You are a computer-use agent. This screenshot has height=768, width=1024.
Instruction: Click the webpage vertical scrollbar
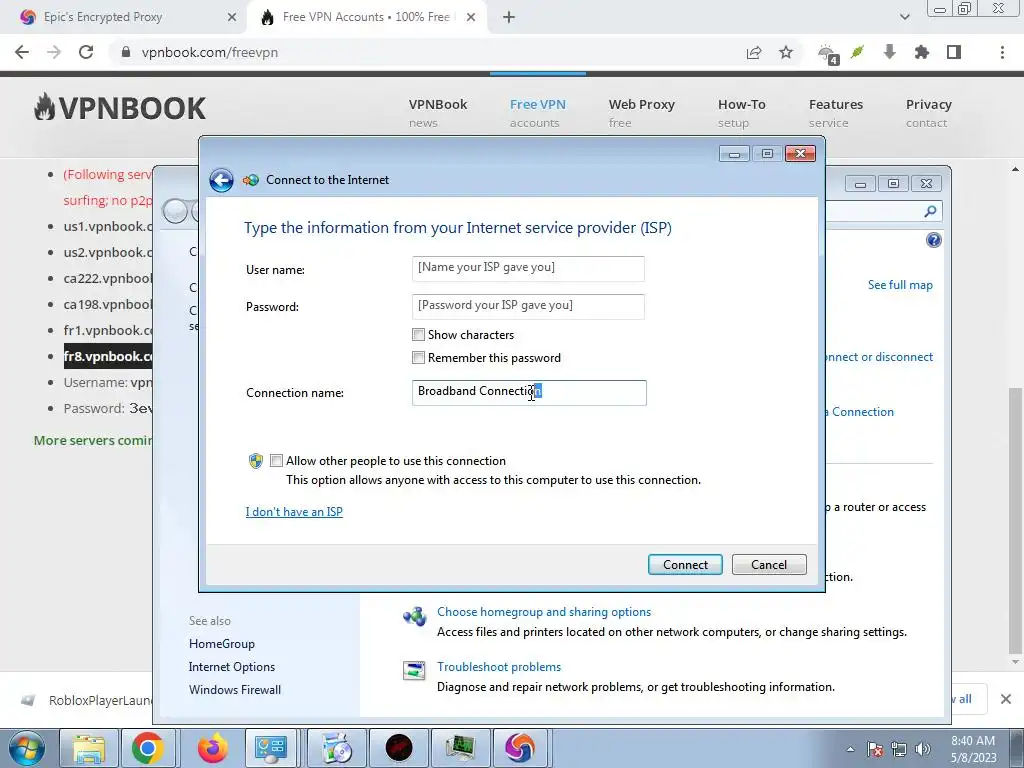click(1015, 519)
